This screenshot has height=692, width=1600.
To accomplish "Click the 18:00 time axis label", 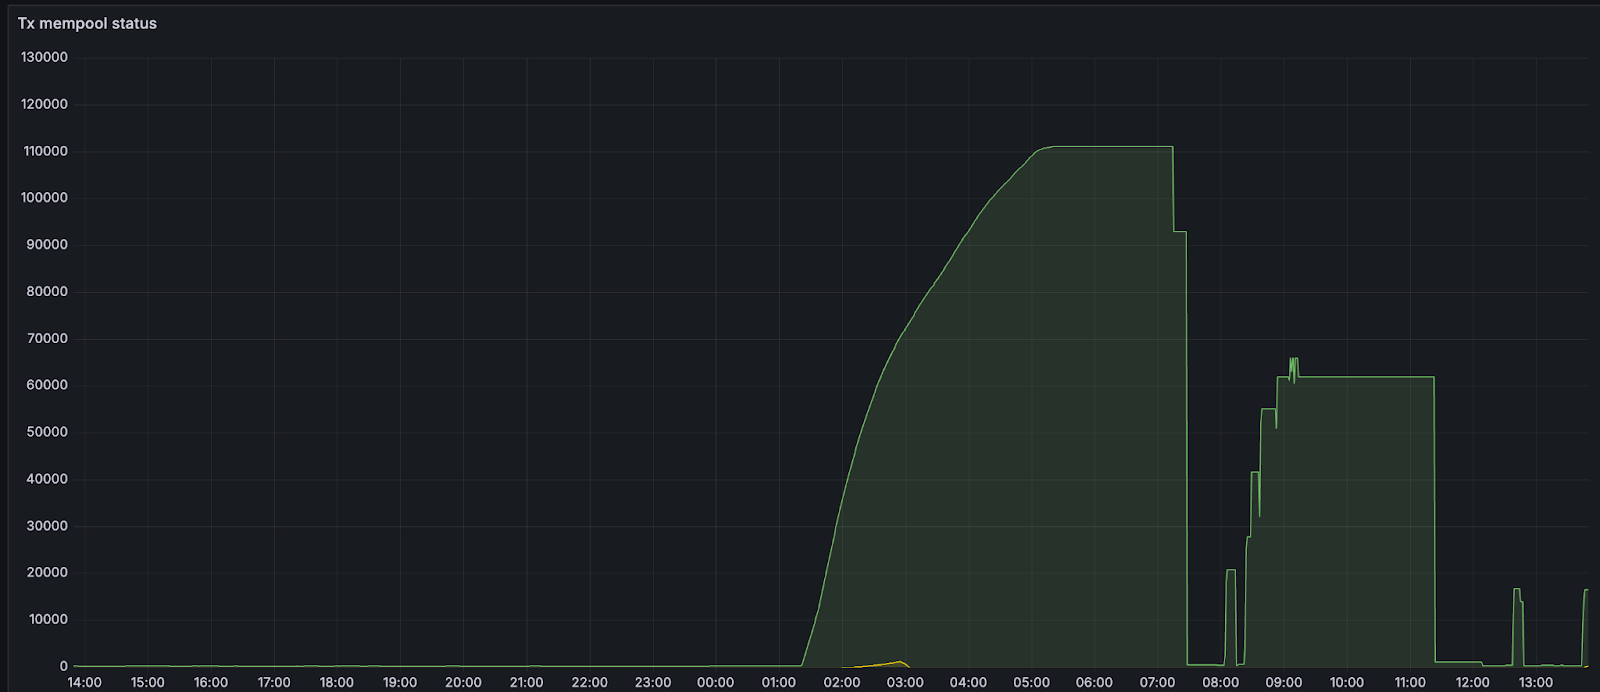I will tap(336, 682).
